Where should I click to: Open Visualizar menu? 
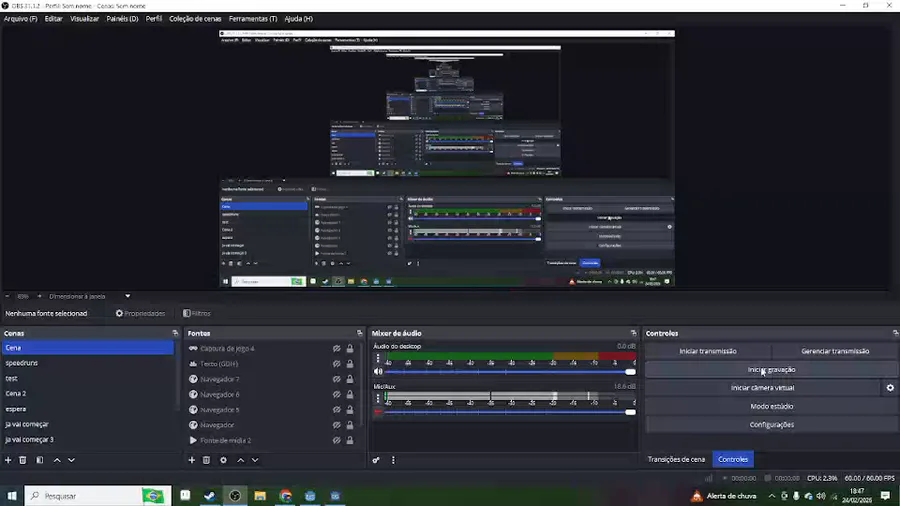tap(84, 19)
